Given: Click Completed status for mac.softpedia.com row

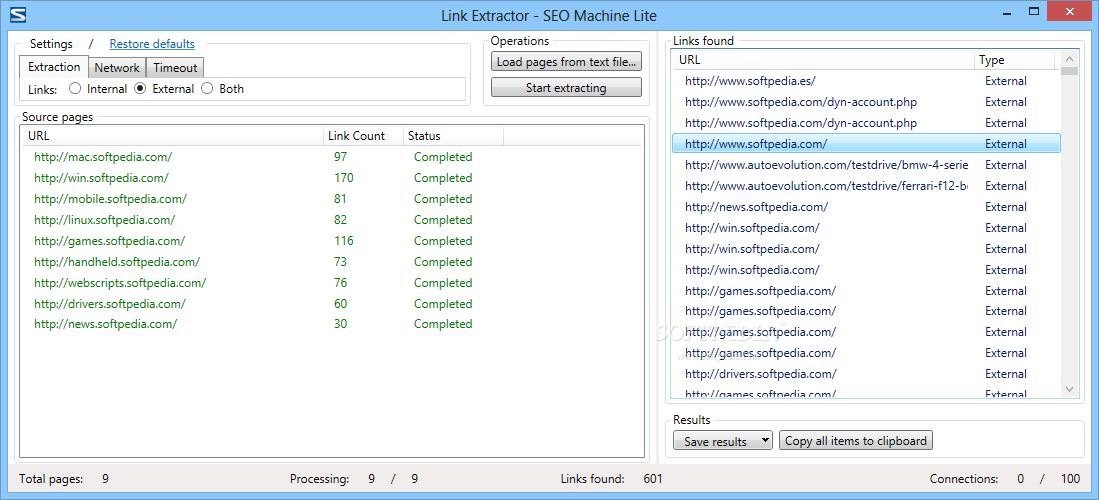Looking at the screenshot, I should point(443,157).
